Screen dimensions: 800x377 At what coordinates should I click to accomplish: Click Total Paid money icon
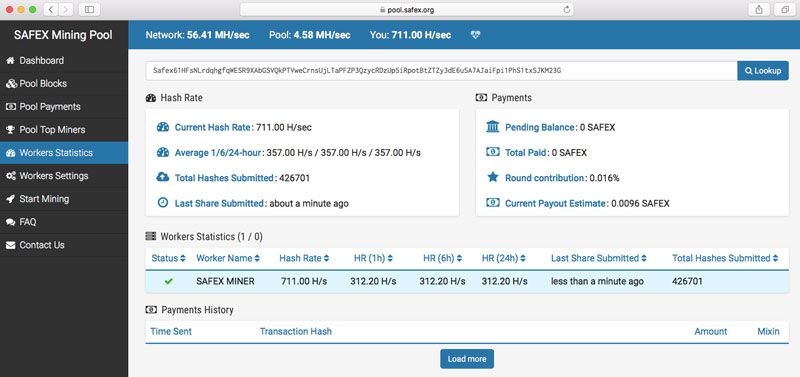[493, 152]
